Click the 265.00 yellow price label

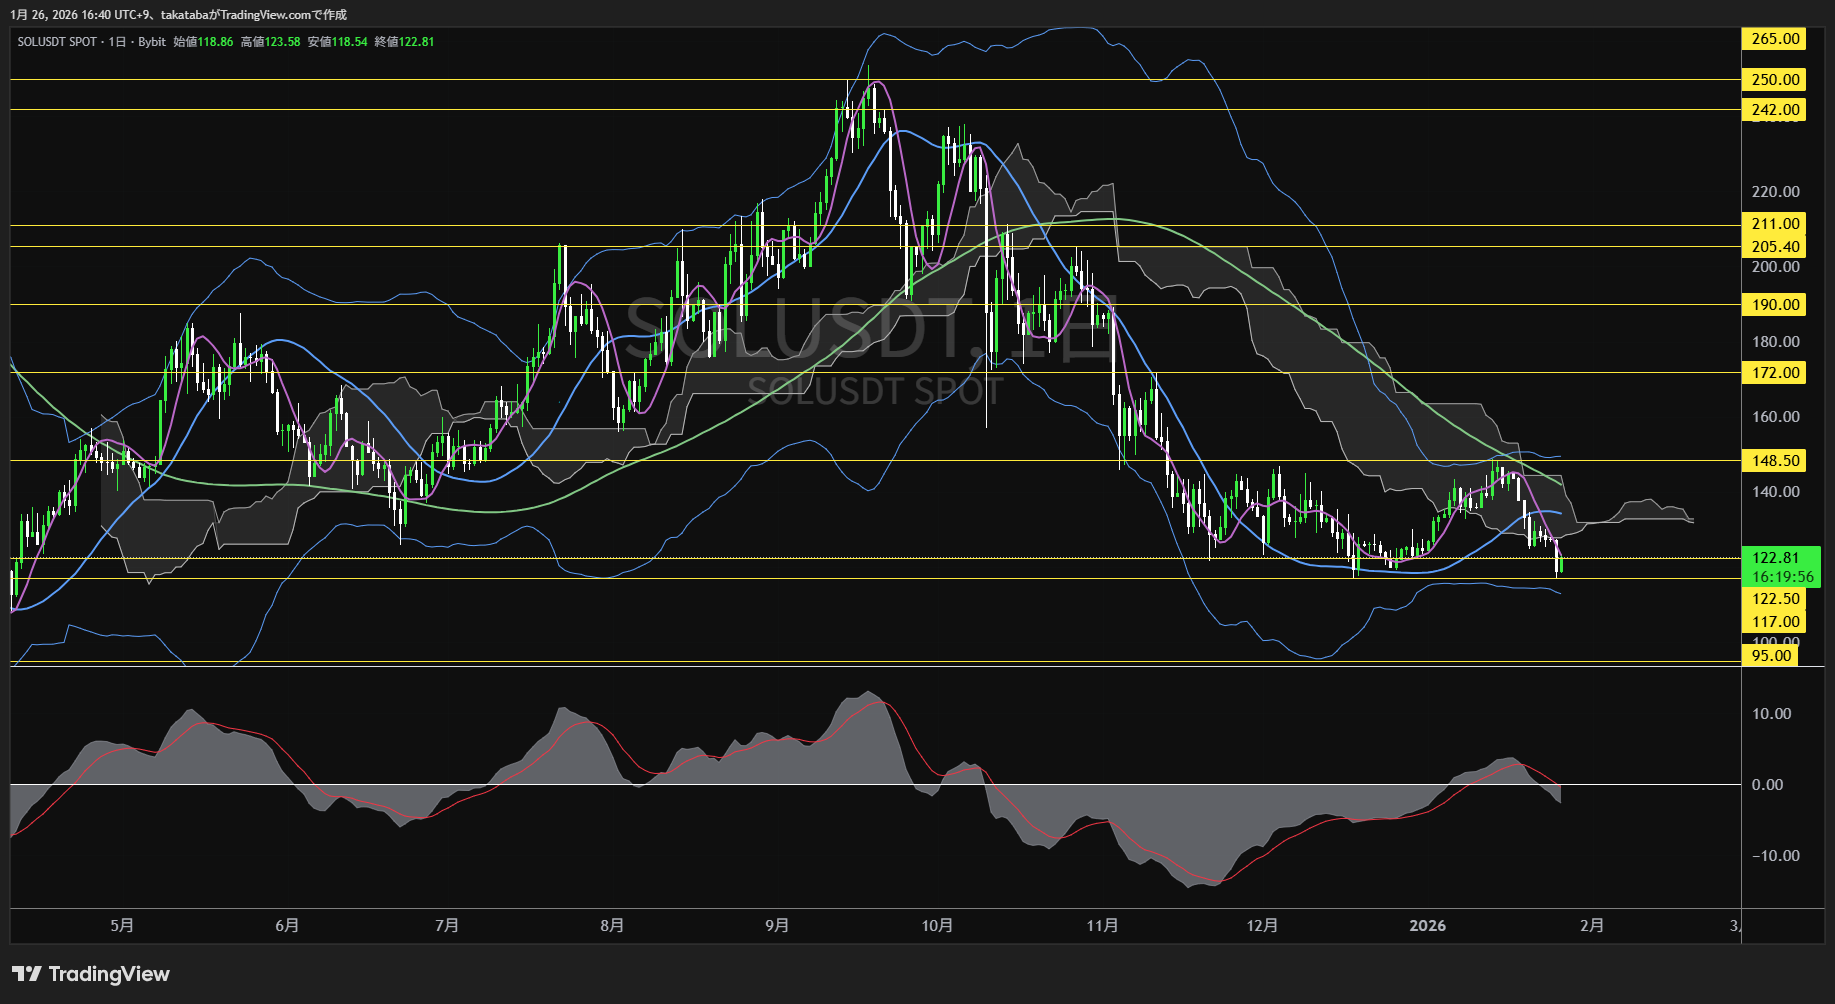point(1775,39)
